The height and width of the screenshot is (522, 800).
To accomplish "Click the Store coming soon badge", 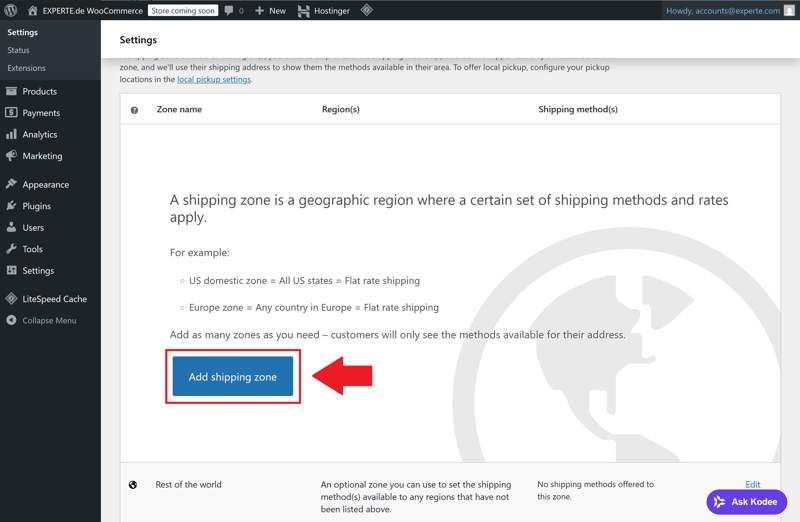I will pos(183,10).
